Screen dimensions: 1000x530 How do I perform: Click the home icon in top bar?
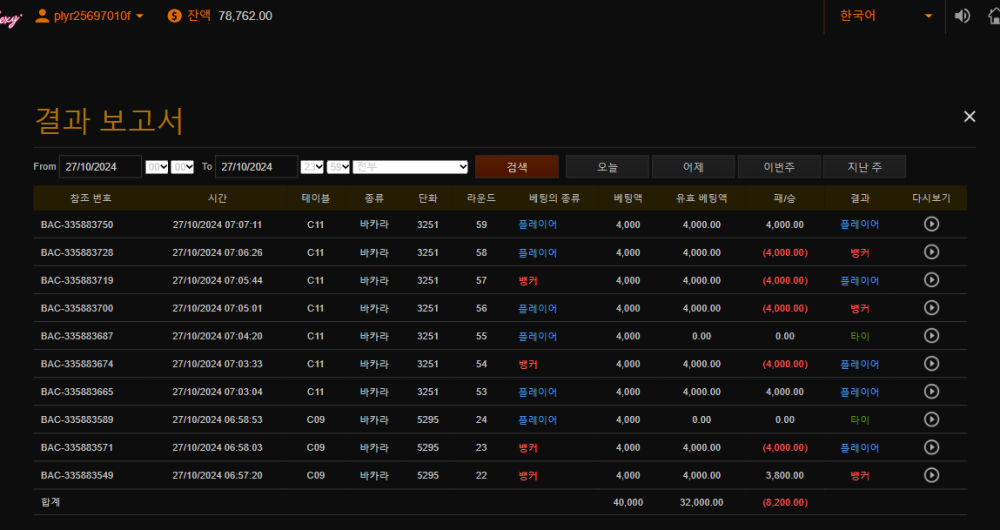click(x=992, y=16)
